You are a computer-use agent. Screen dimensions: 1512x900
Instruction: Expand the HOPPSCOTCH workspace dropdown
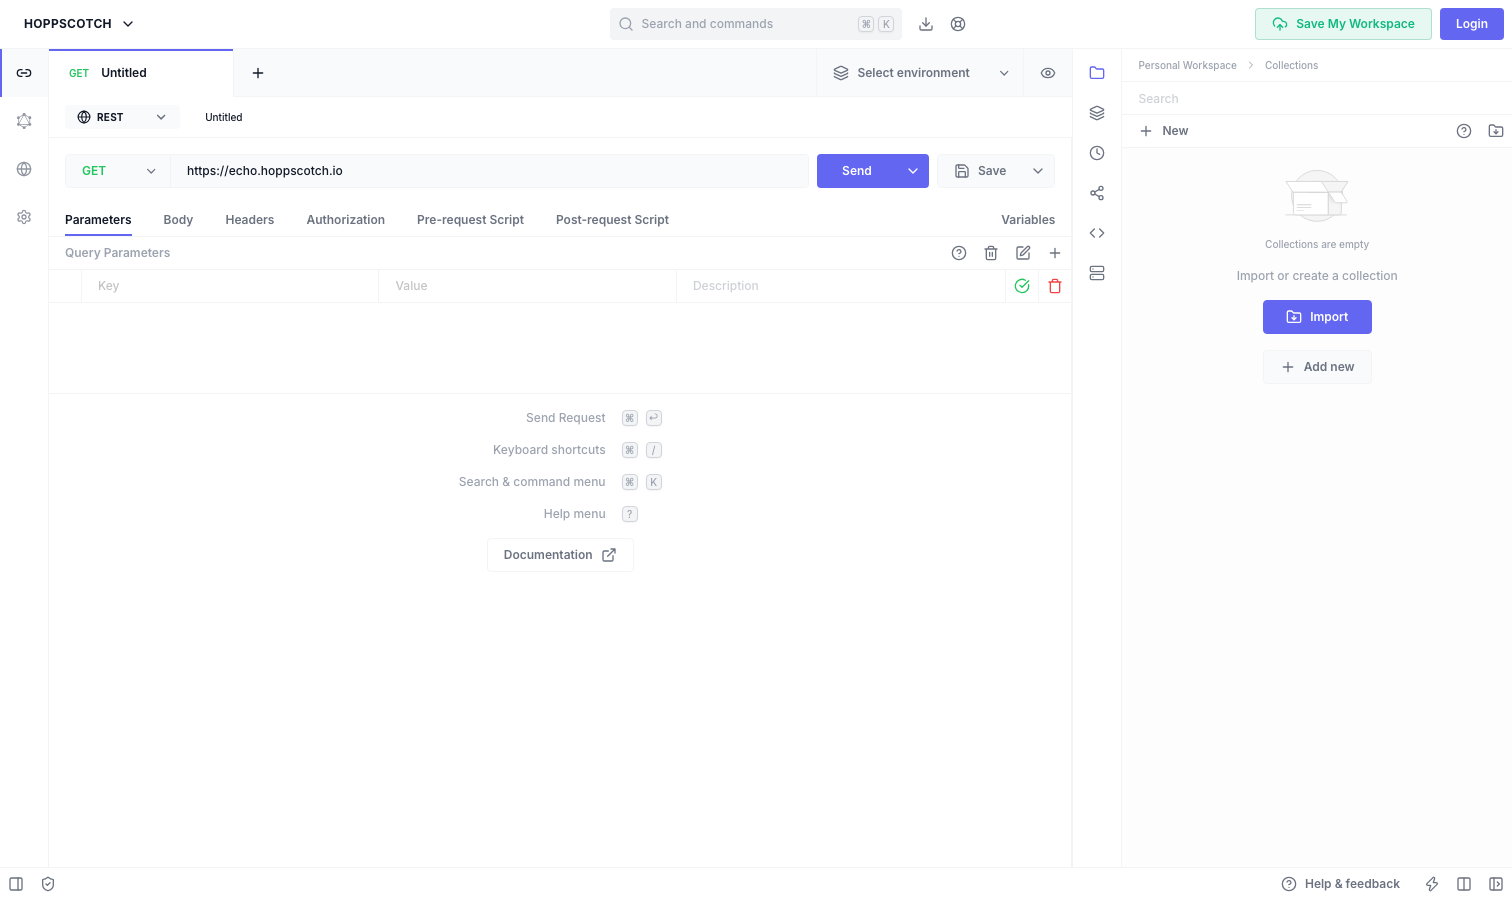click(x=79, y=24)
